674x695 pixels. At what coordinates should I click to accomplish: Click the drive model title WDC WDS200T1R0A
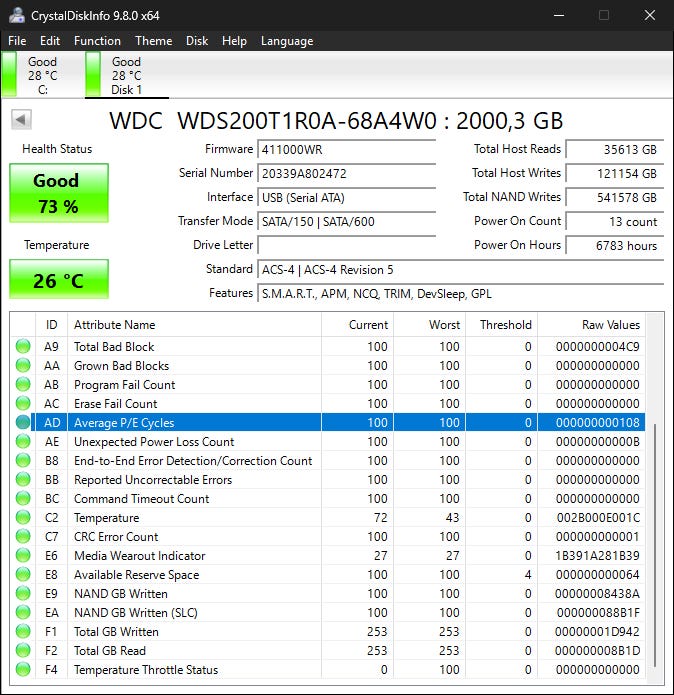click(336, 121)
